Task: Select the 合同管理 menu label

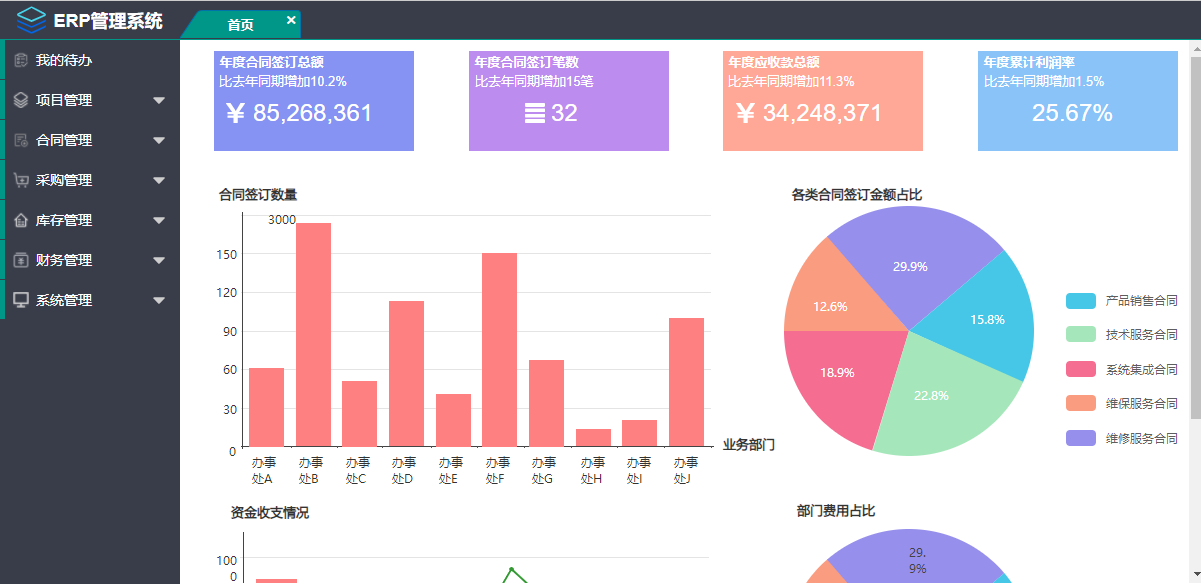Action: [64, 140]
